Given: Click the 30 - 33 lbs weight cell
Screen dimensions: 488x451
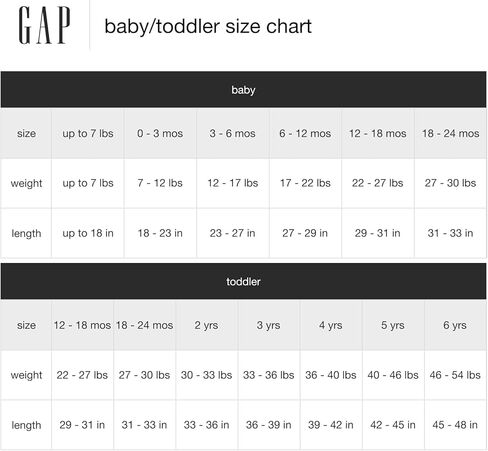Looking at the screenshot, I should 207,375.
